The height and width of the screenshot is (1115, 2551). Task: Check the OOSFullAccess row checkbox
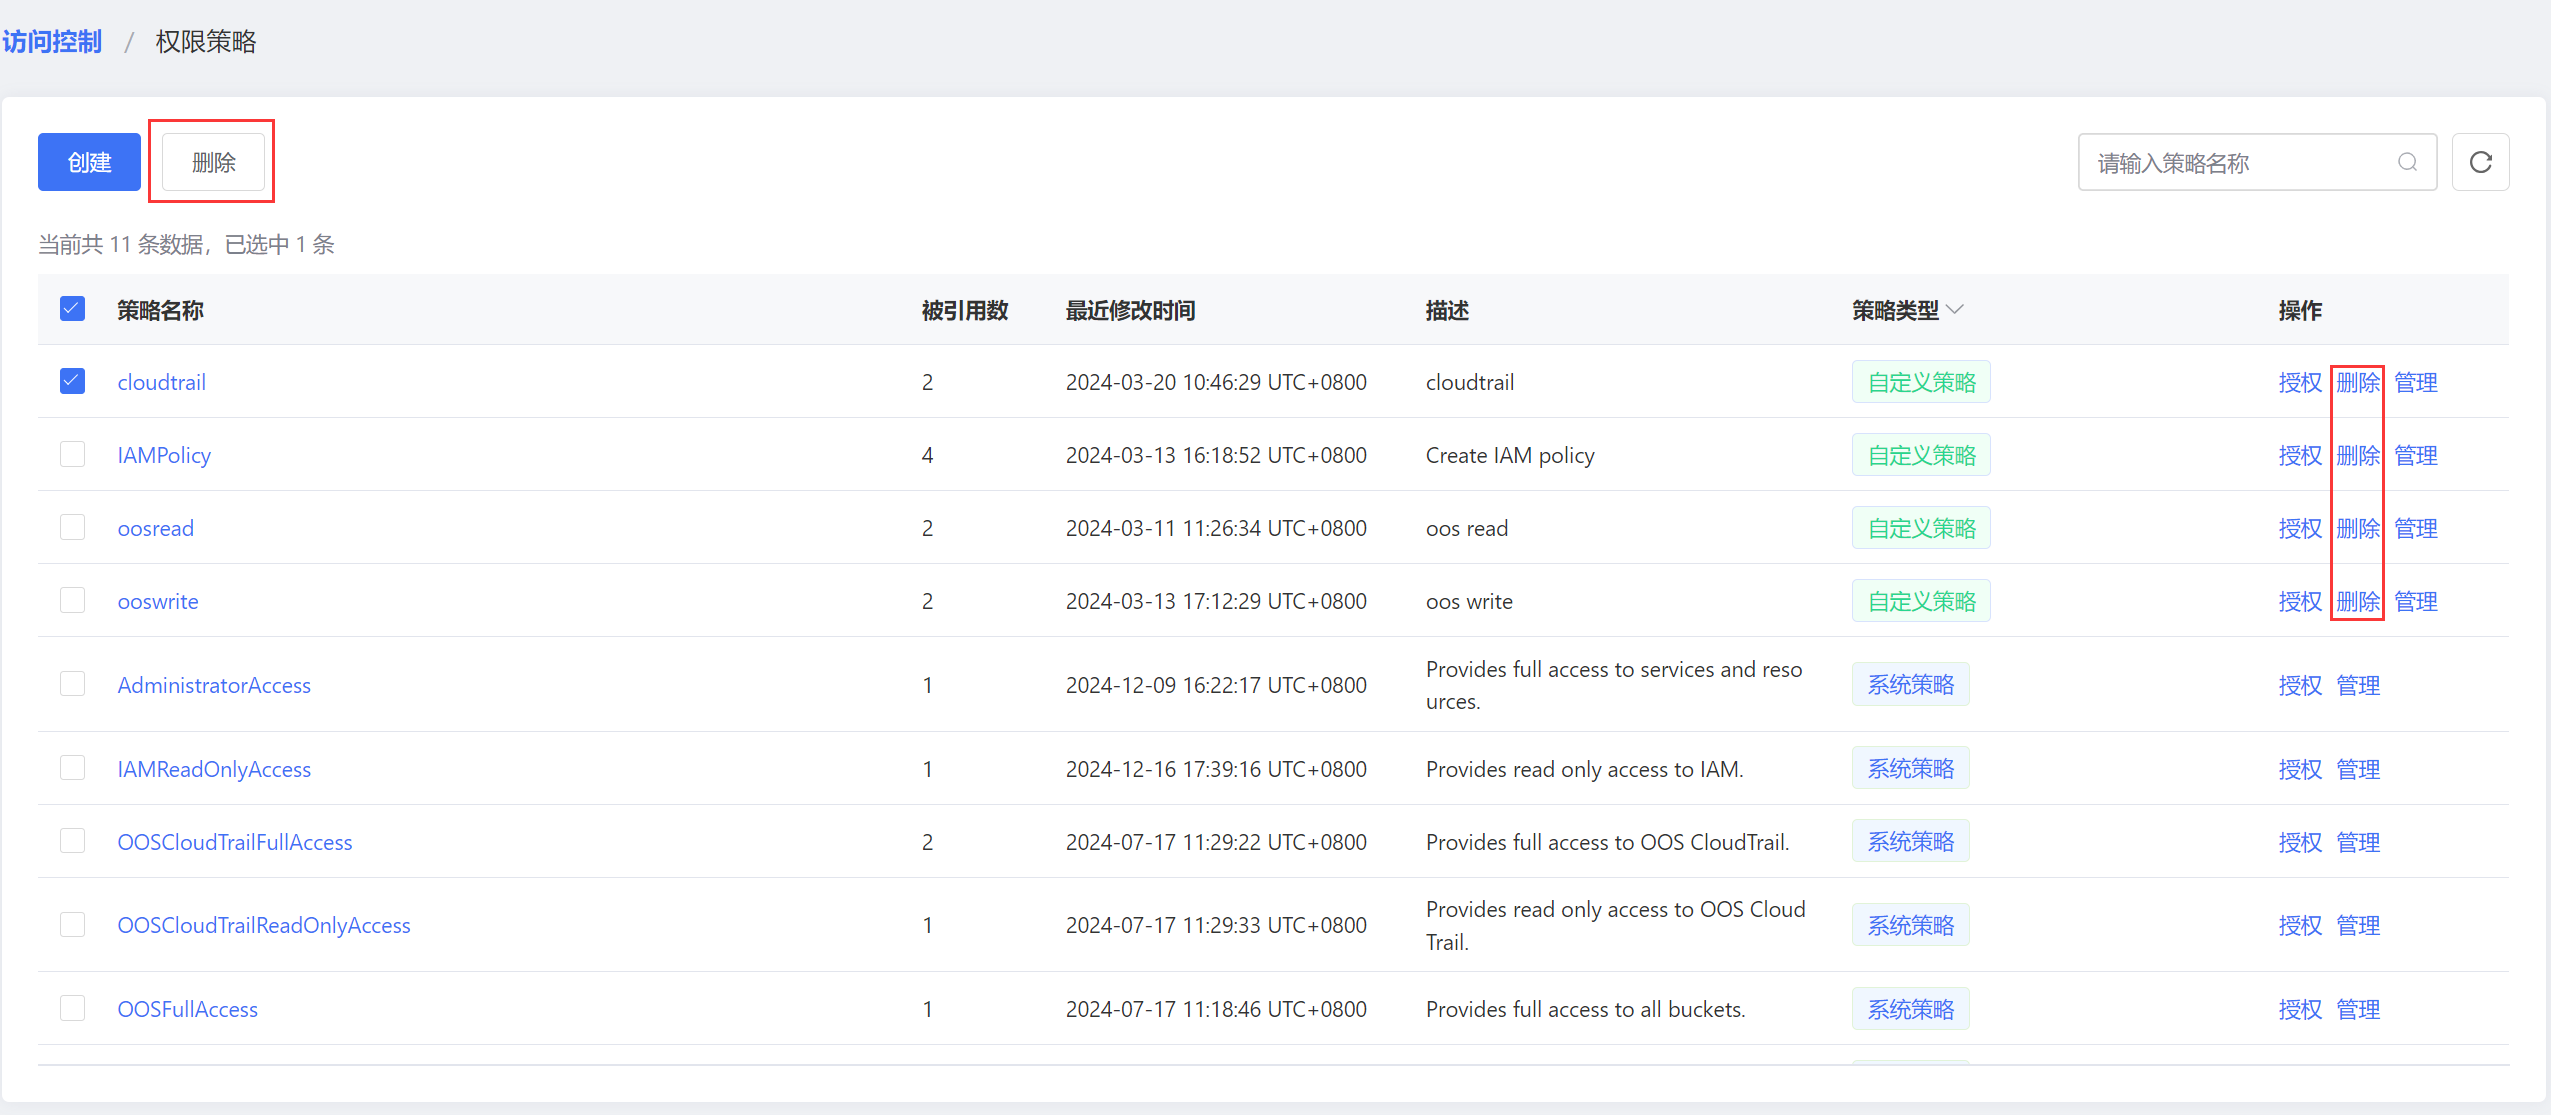(72, 1008)
